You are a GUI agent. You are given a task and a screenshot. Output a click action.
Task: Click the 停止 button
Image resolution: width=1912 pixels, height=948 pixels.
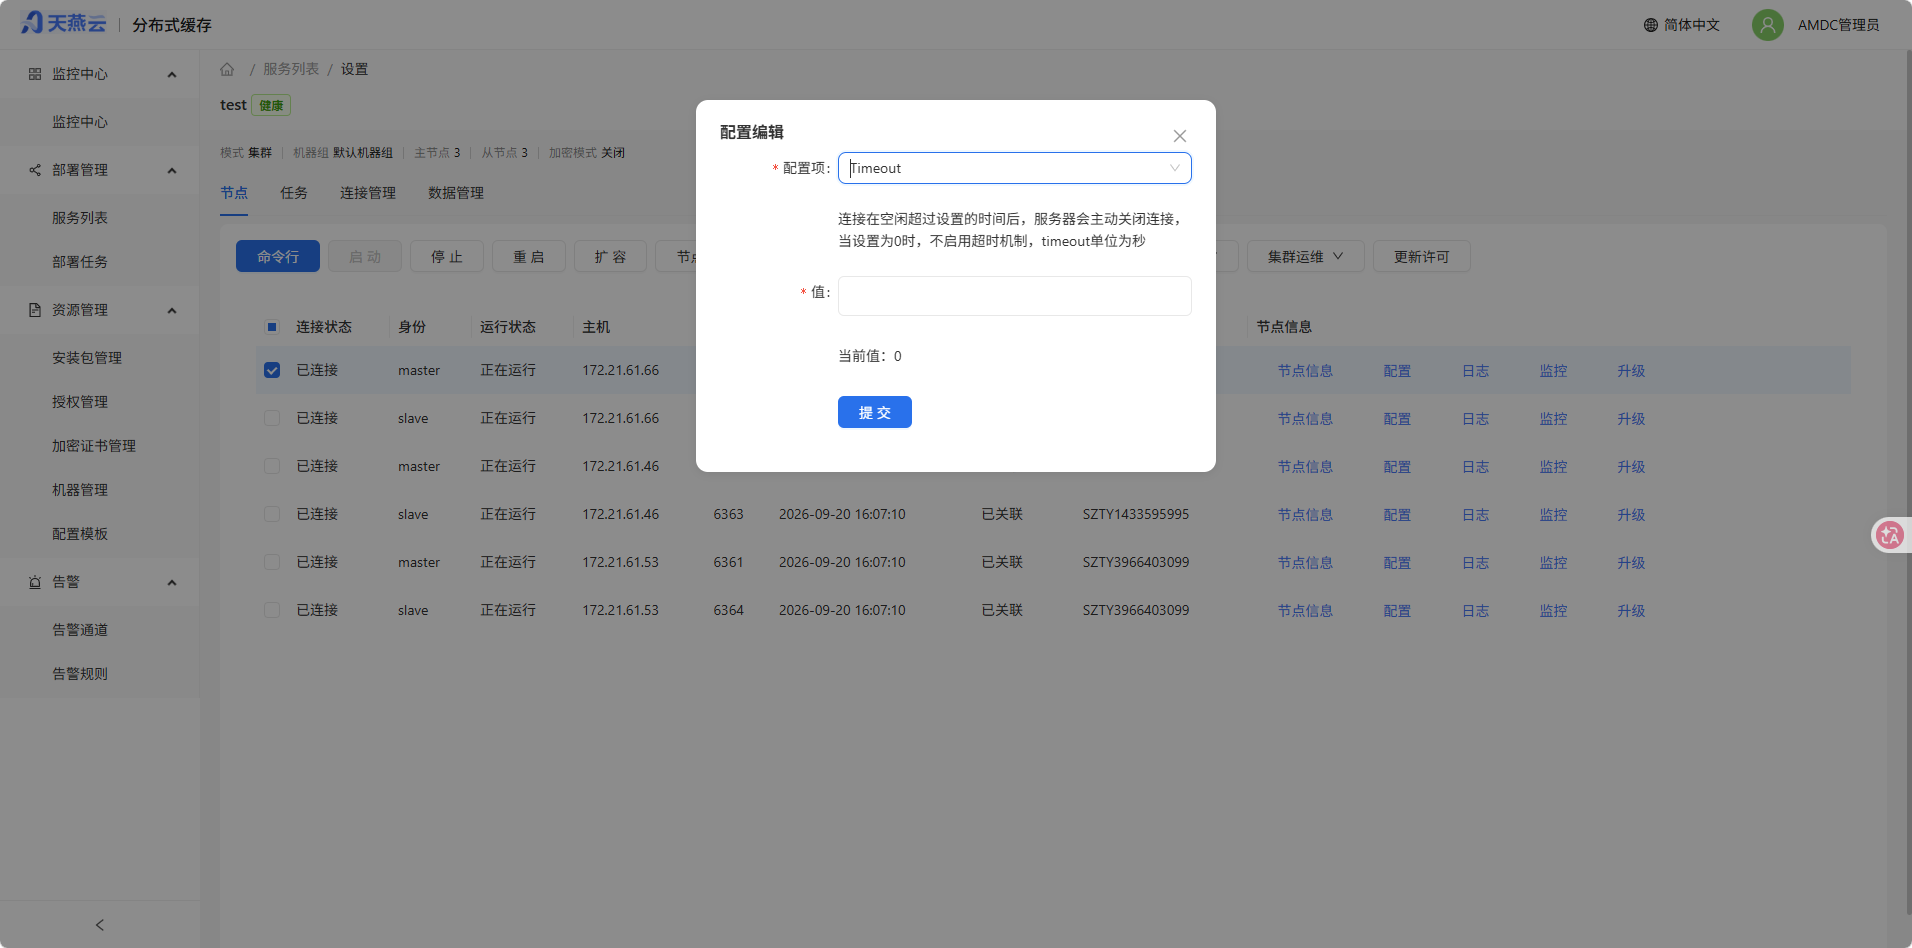[447, 257]
